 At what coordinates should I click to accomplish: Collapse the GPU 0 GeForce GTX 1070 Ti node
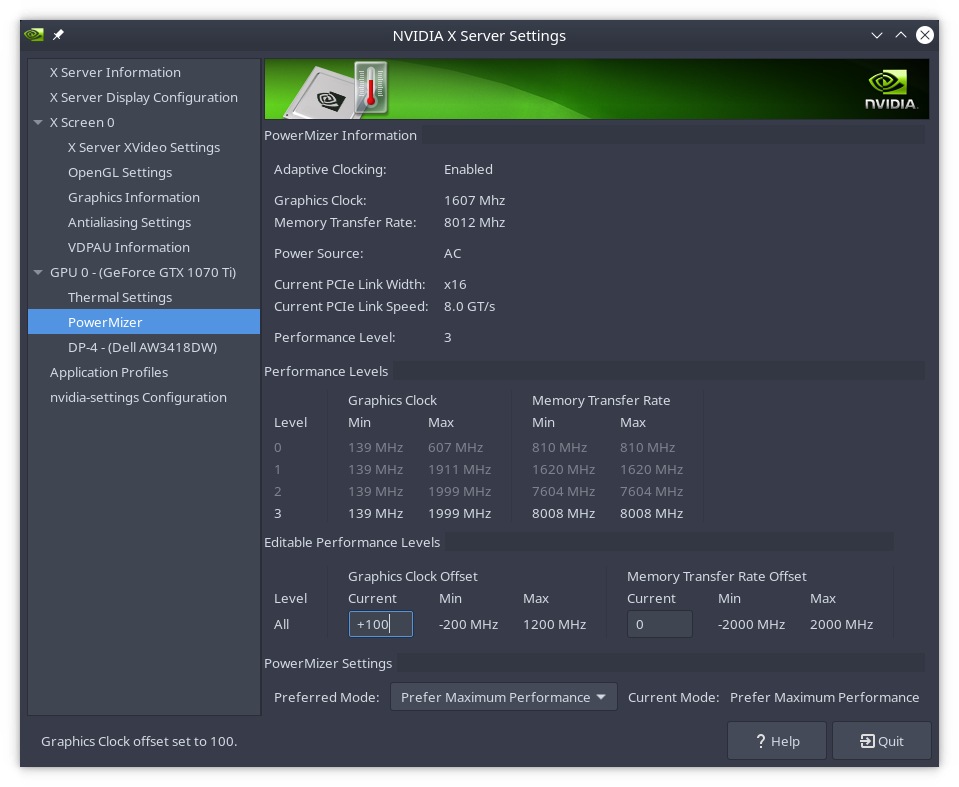[38, 272]
